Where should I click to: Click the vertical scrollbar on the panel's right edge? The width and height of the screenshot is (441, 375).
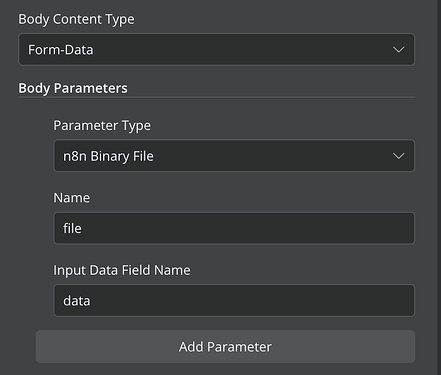click(x=439, y=187)
